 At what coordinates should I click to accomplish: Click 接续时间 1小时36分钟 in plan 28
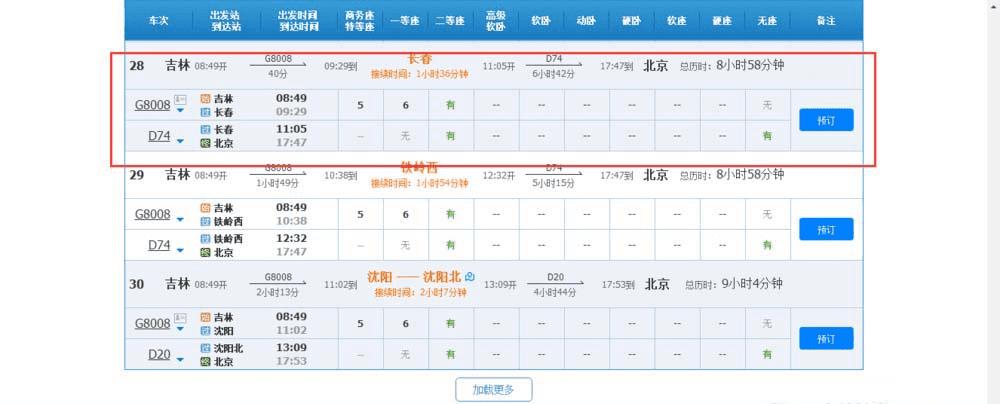[420, 75]
